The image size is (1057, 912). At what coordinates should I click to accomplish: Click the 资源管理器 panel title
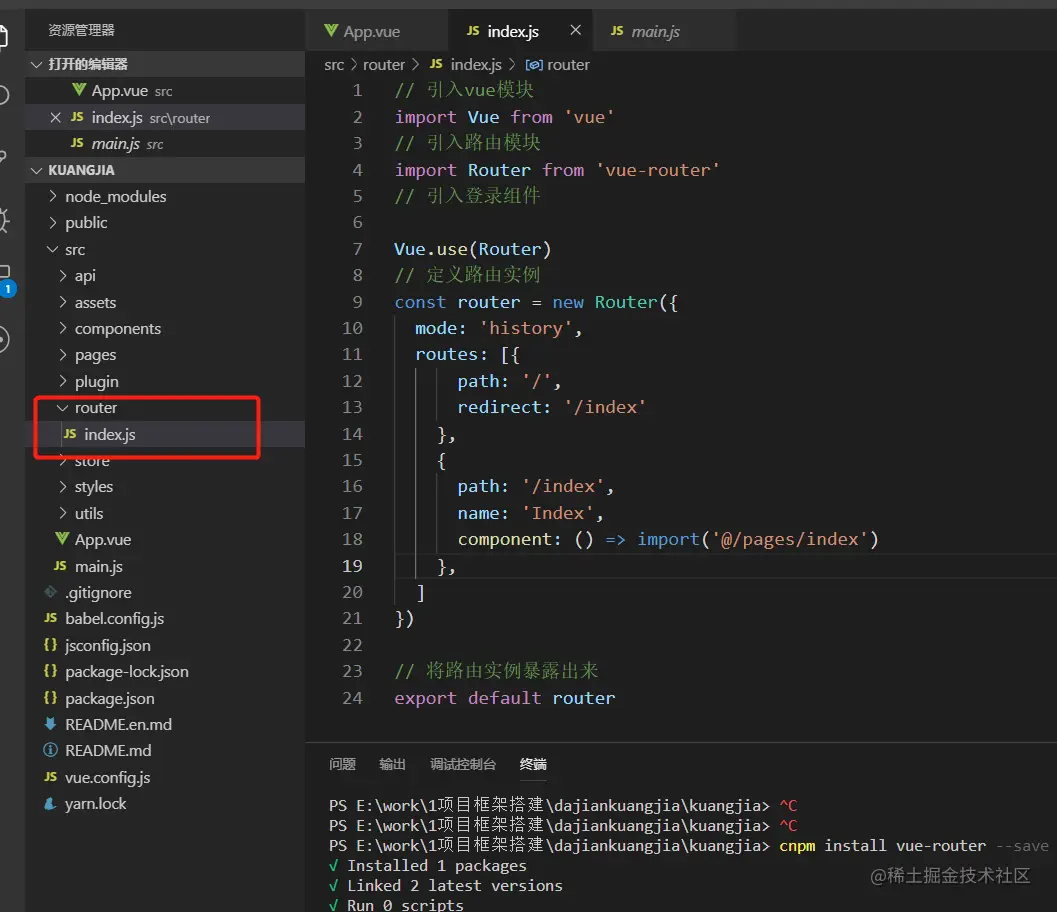[x=82, y=30]
